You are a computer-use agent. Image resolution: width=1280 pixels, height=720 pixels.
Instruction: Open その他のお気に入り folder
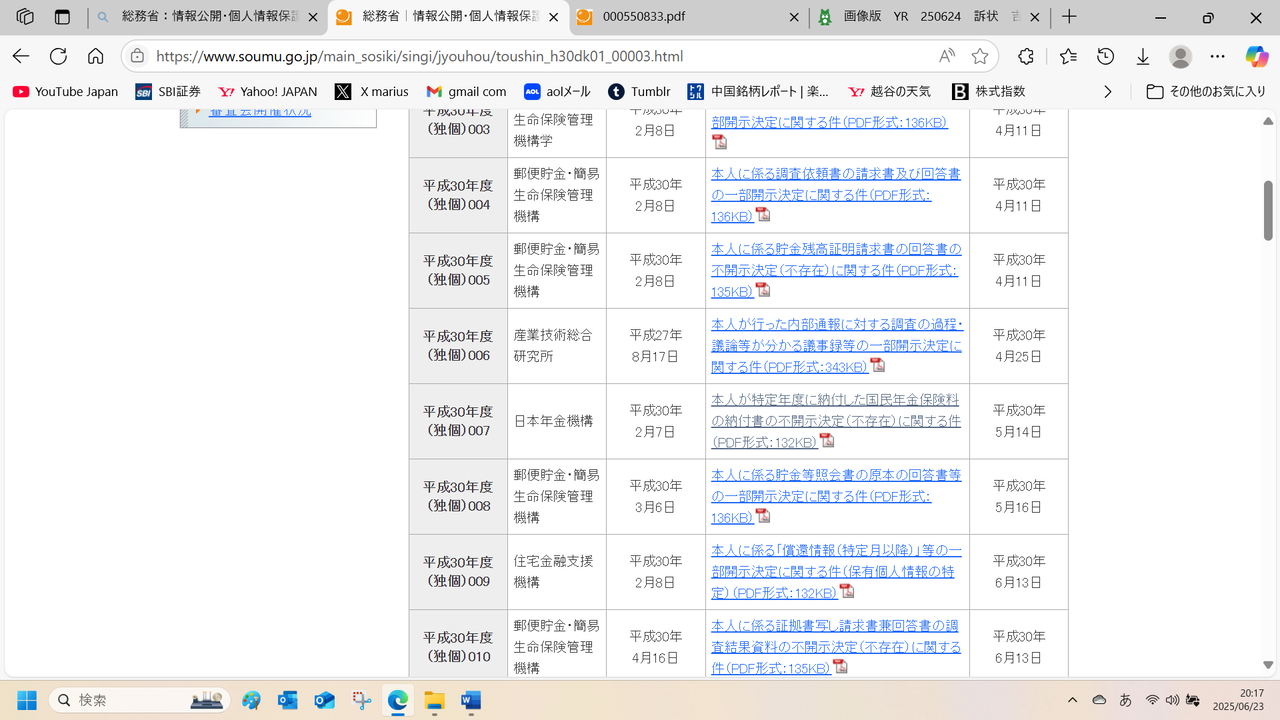coord(1205,91)
